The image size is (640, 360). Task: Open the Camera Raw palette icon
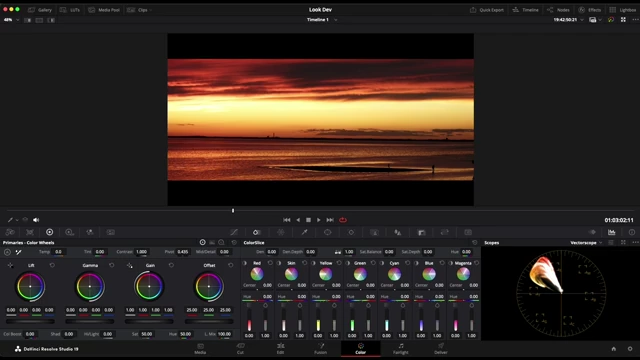10,232
